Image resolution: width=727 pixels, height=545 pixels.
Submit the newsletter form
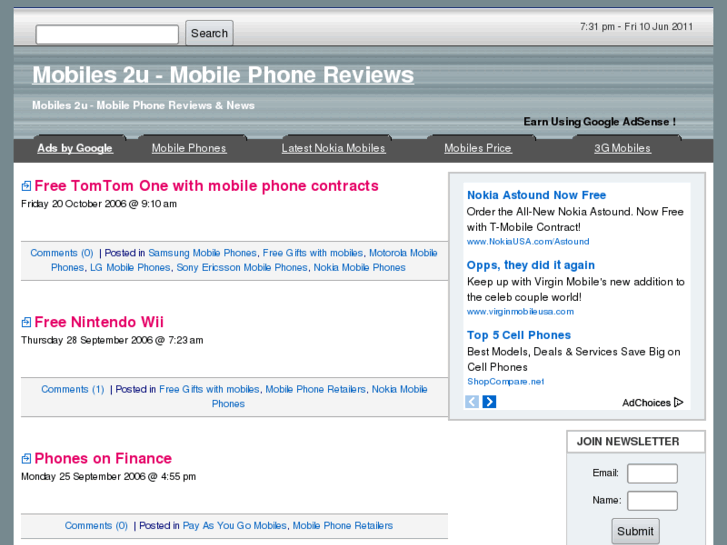635,531
